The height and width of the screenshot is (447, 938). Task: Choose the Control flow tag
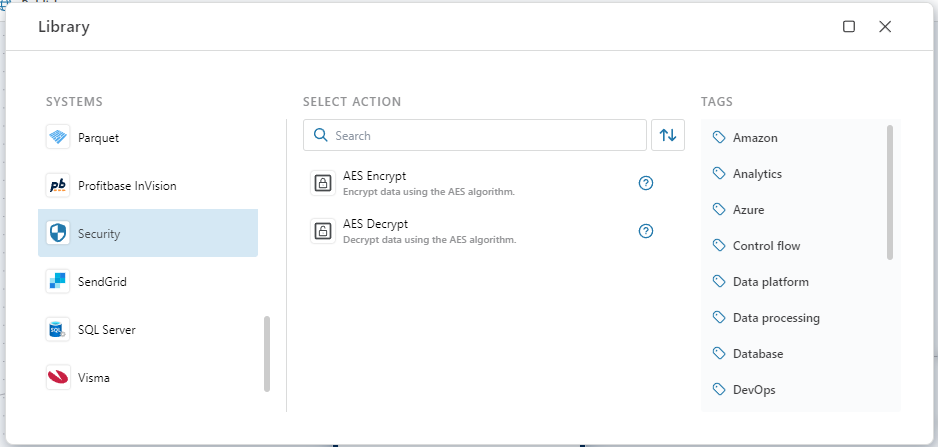pos(766,246)
